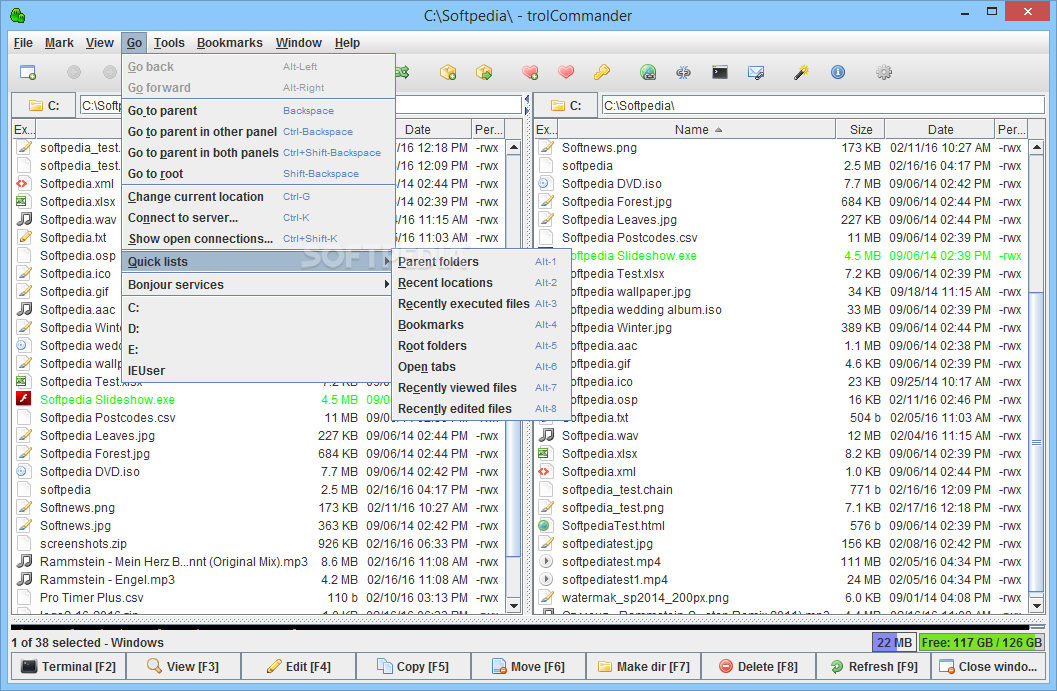1057x691 pixels.
Task: Choose drive D: from the Go menu
Action: (258, 329)
